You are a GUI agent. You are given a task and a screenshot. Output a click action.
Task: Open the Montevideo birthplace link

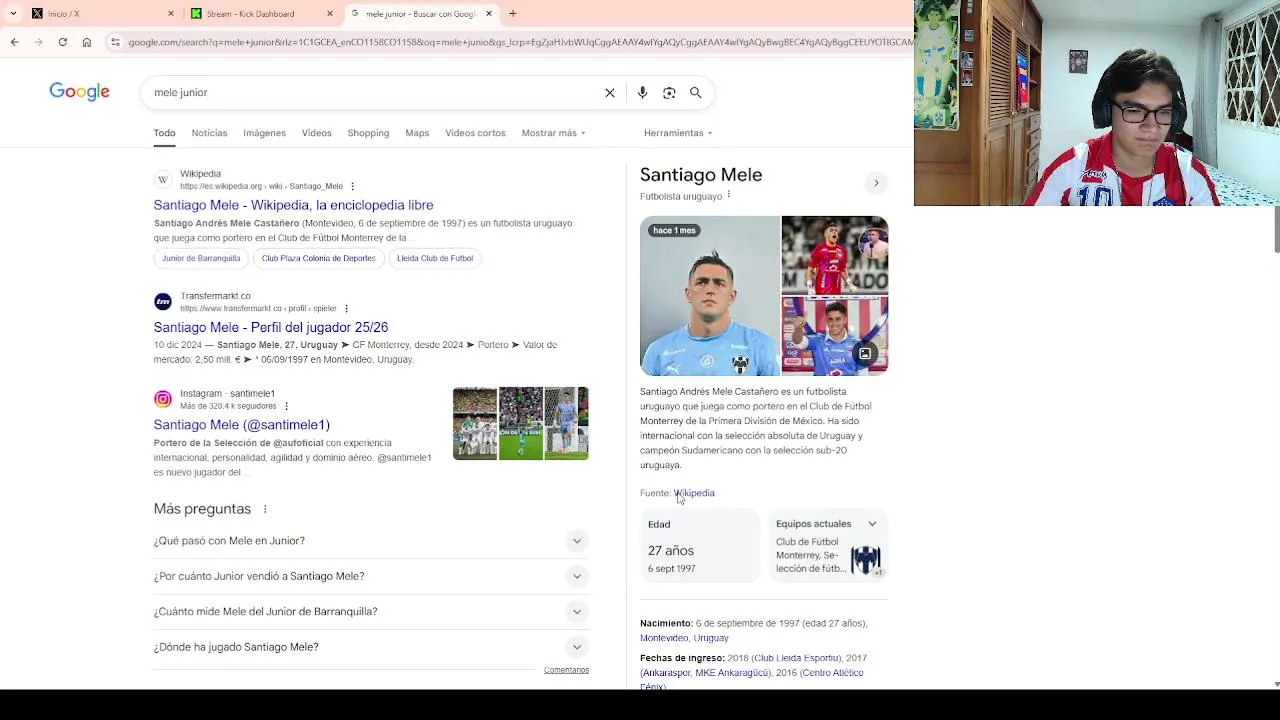[664, 638]
